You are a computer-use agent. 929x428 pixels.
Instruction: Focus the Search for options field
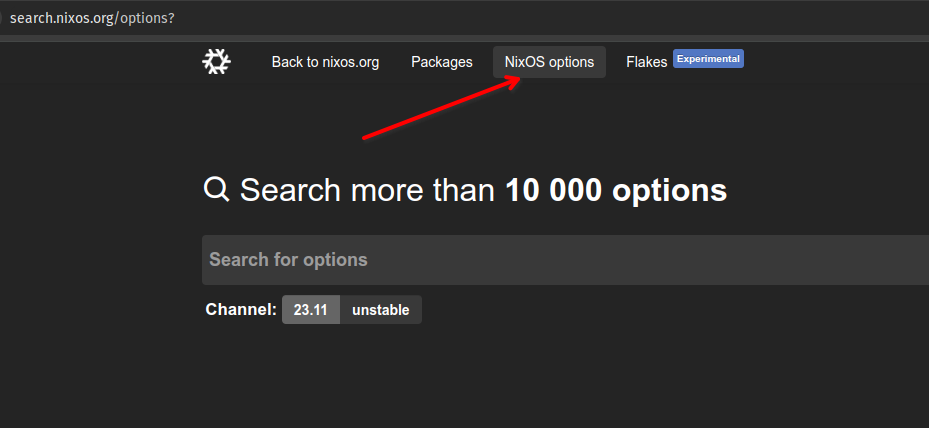[565, 260]
